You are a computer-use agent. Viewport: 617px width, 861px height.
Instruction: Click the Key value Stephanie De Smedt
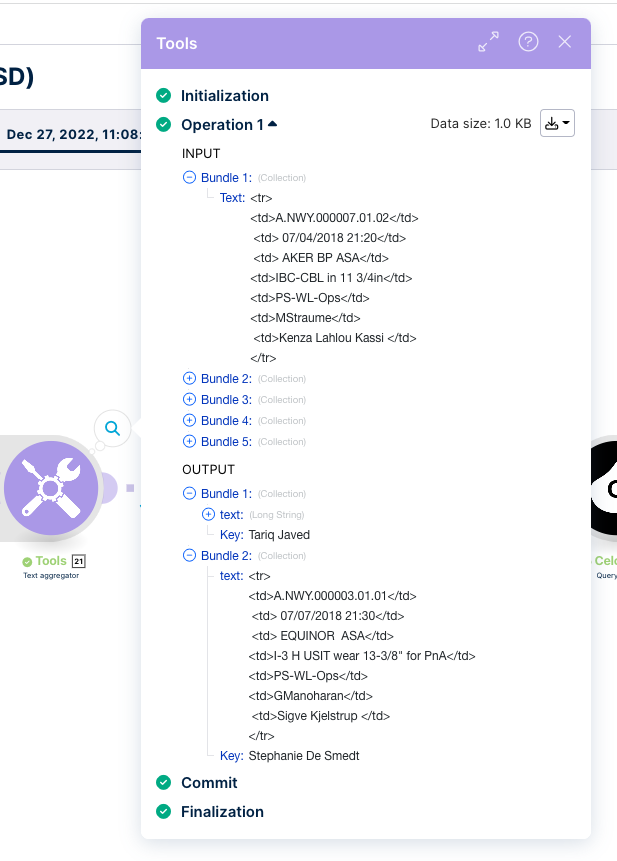(x=304, y=756)
